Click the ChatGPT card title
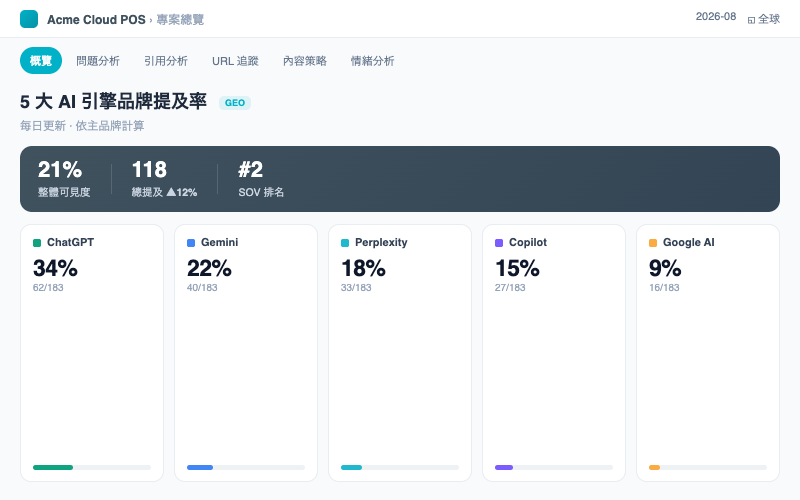800x500 pixels. tap(70, 242)
